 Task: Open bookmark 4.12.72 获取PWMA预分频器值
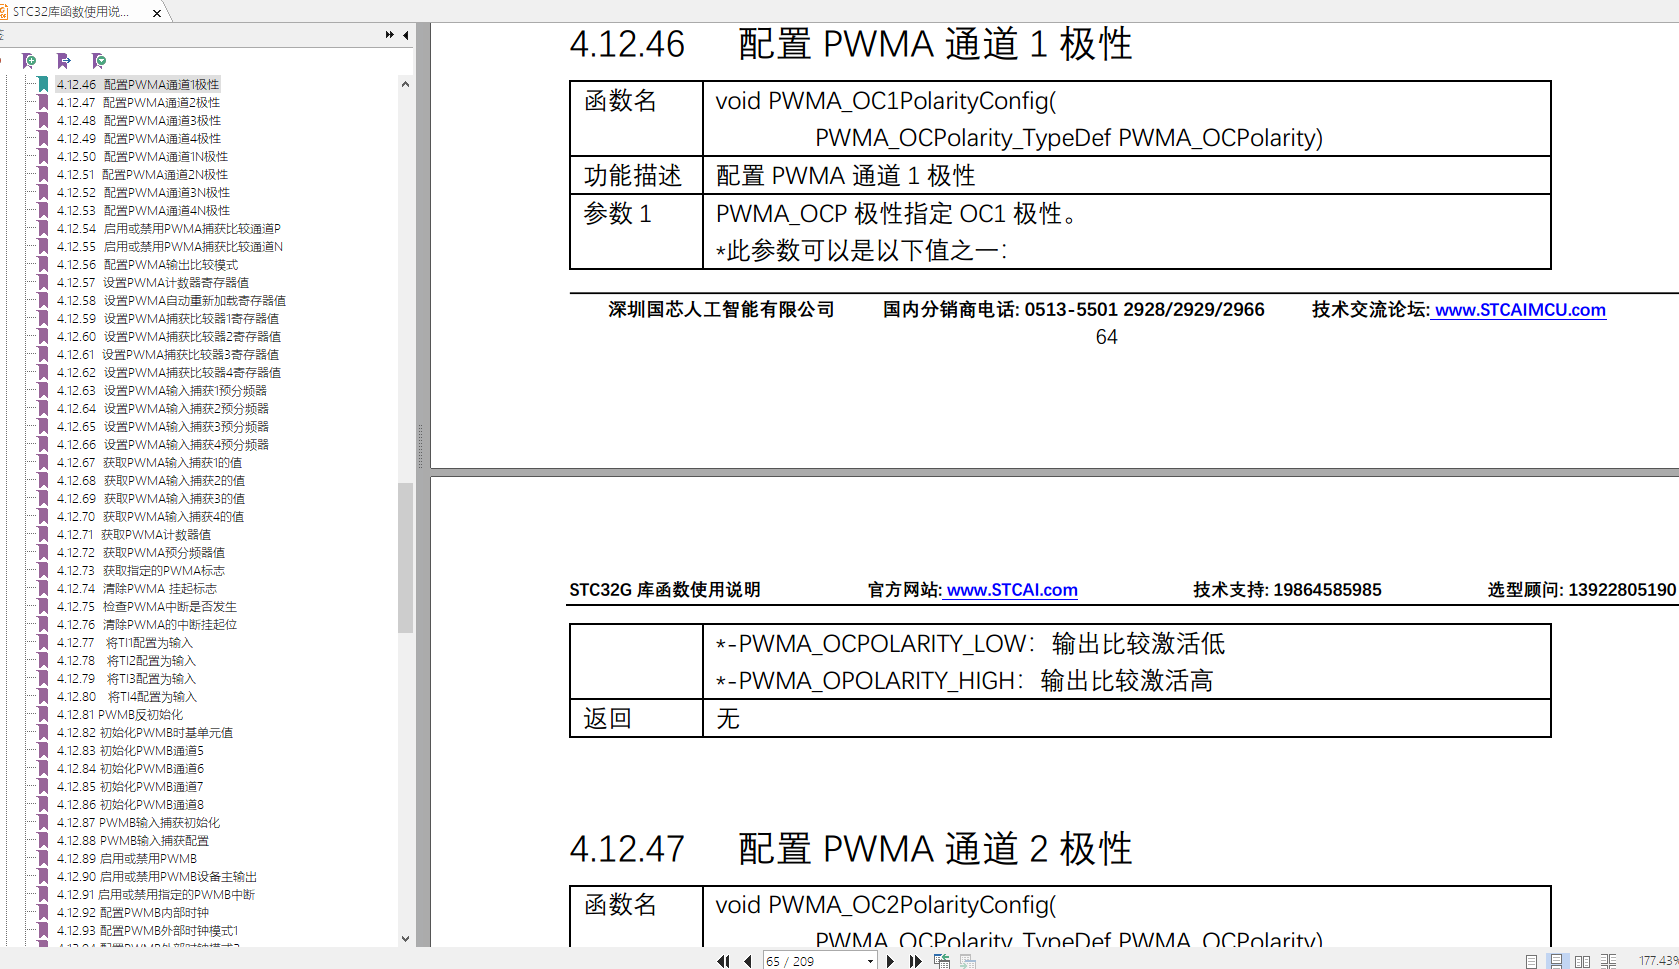pyautogui.click(x=141, y=553)
